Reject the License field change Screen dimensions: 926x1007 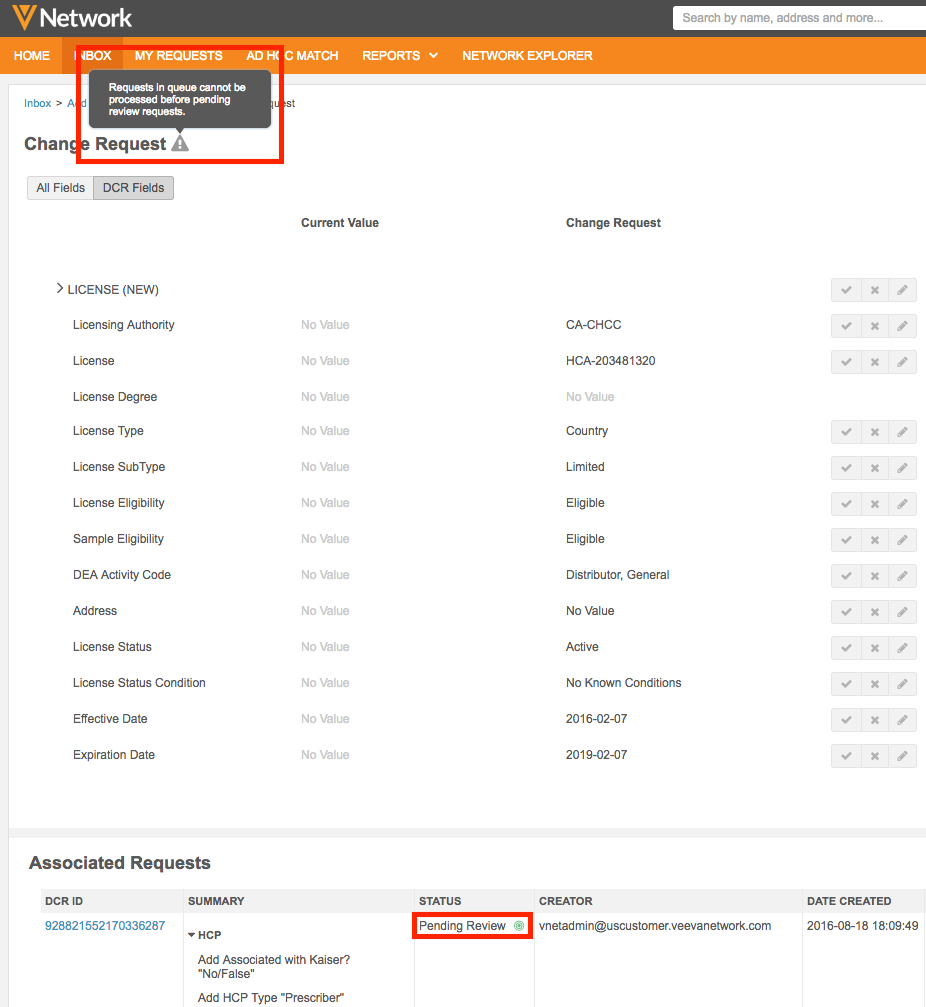pyautogui.click(x=874, y=362)
